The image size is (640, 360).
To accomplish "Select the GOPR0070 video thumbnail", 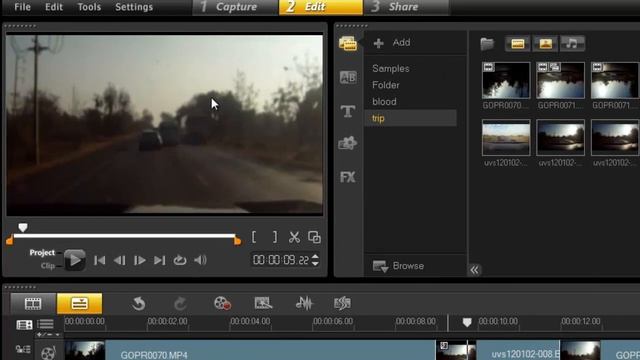I will 506,80.
